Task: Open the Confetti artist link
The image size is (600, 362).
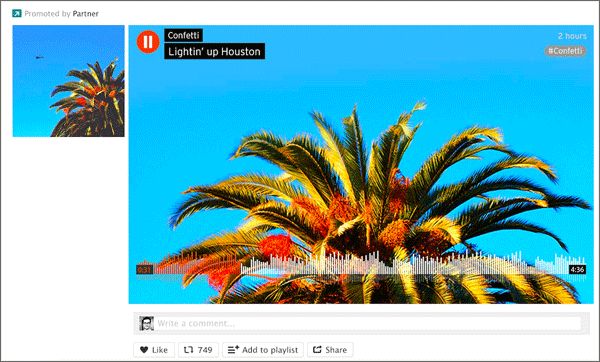Action: coord(183,36)
